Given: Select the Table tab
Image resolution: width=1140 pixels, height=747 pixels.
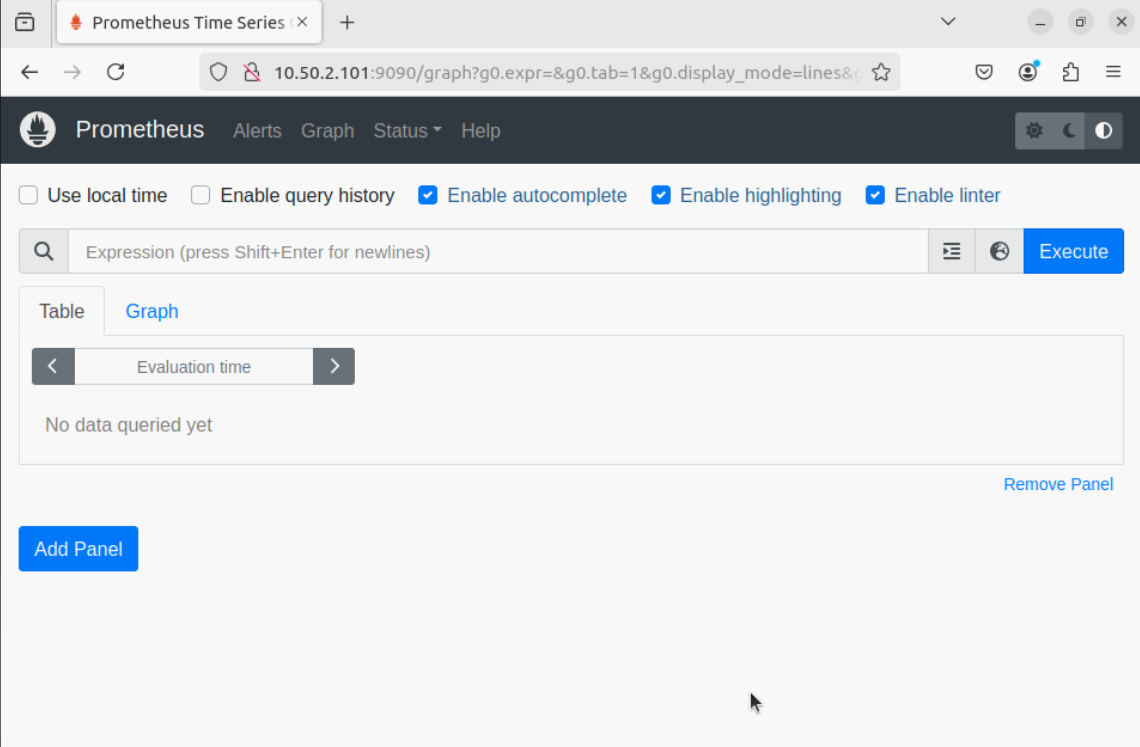Looking at the screenshot, I should point(62,311).
